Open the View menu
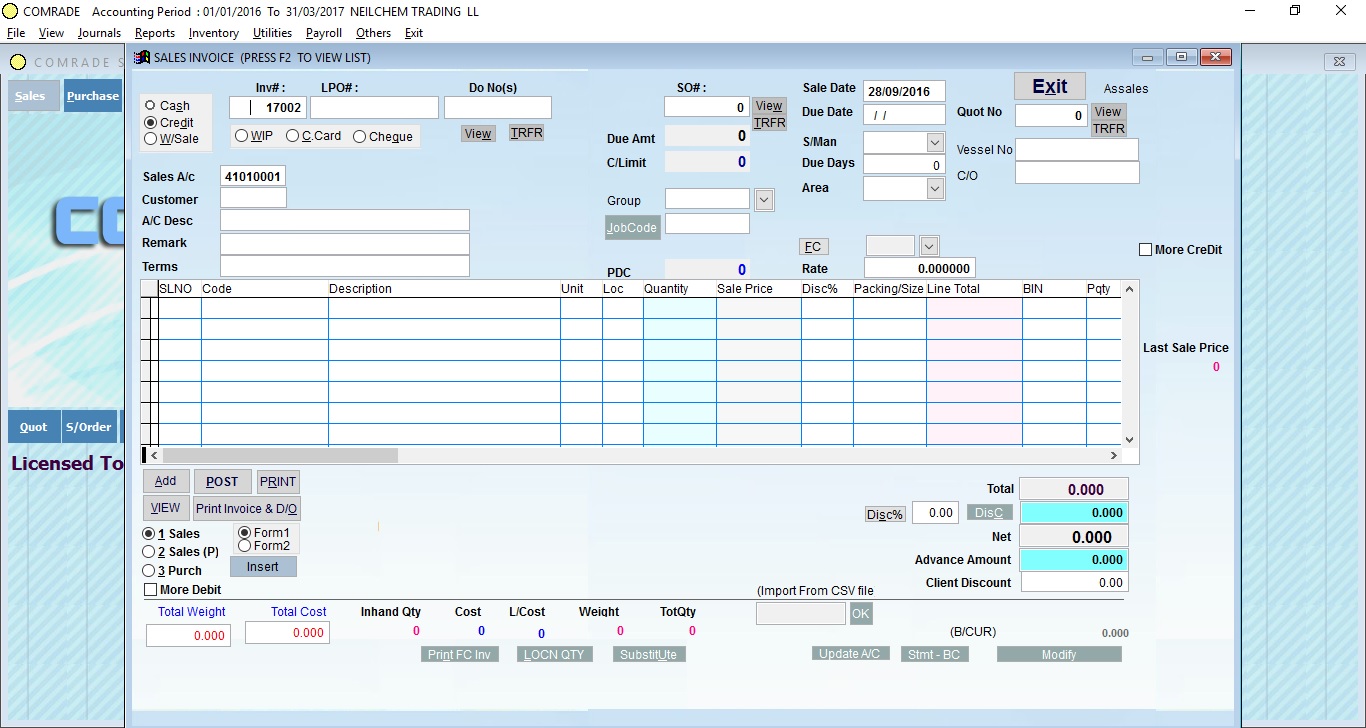 (x=51, y=33)
